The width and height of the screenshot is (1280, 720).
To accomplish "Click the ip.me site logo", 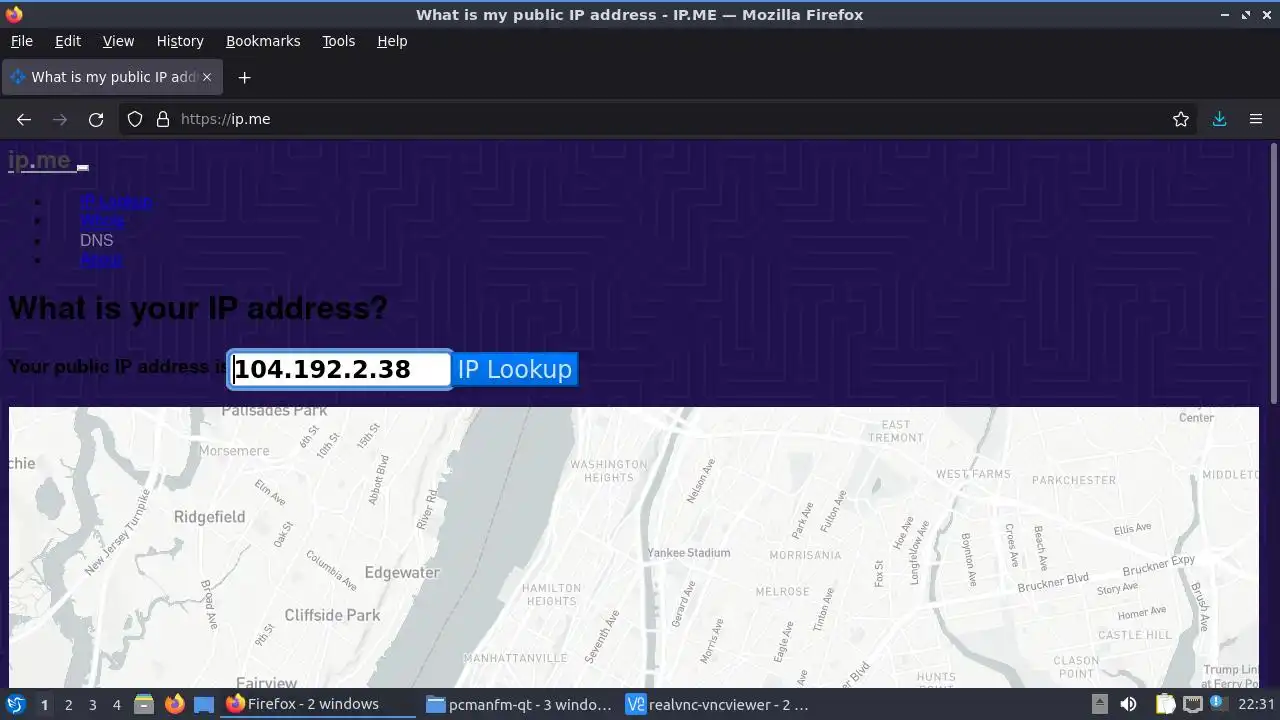I will click(x=40, y=160).
